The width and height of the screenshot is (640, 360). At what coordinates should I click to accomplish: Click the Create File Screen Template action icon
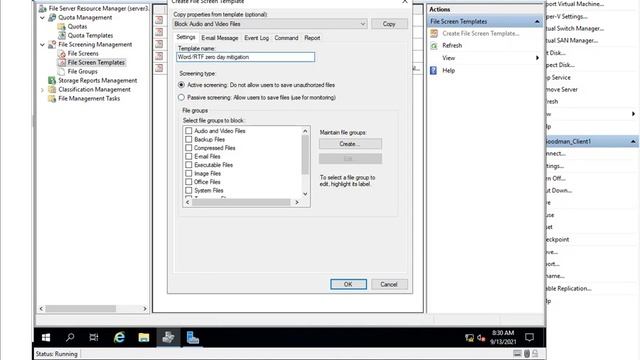pyautogui.click(x=434, y=33)
